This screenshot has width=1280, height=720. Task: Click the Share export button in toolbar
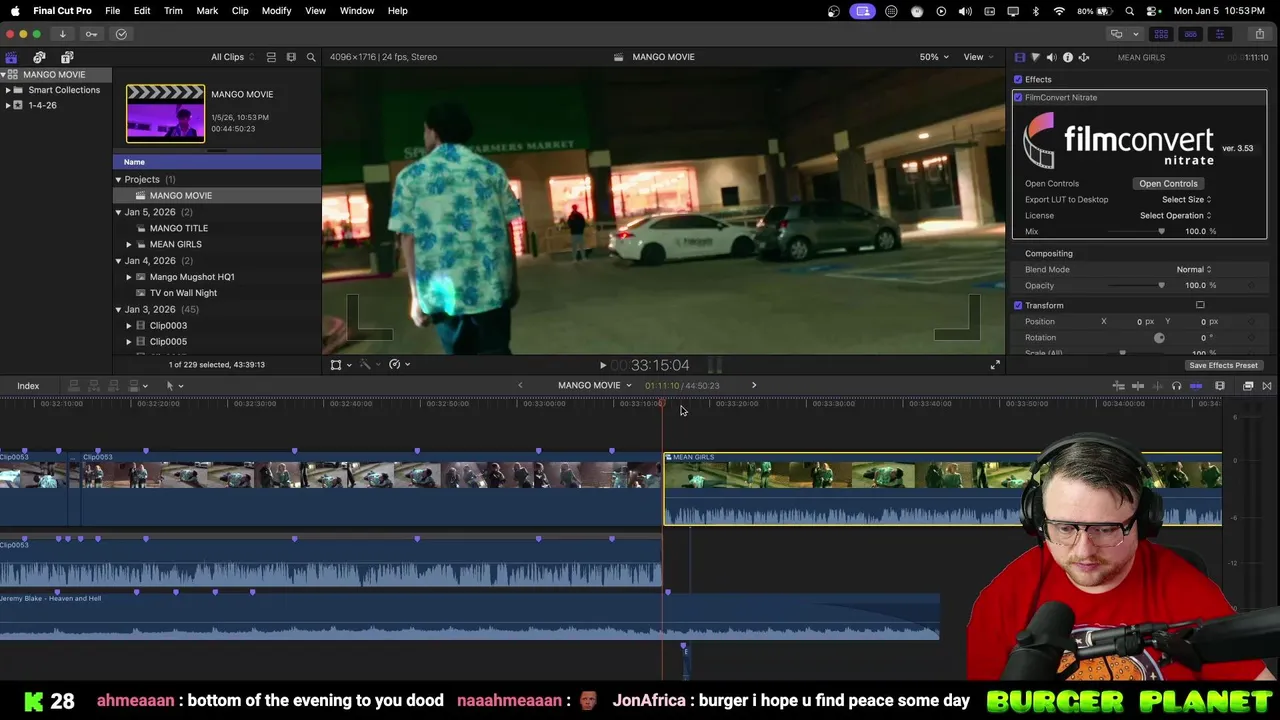tap(1259, 34)
